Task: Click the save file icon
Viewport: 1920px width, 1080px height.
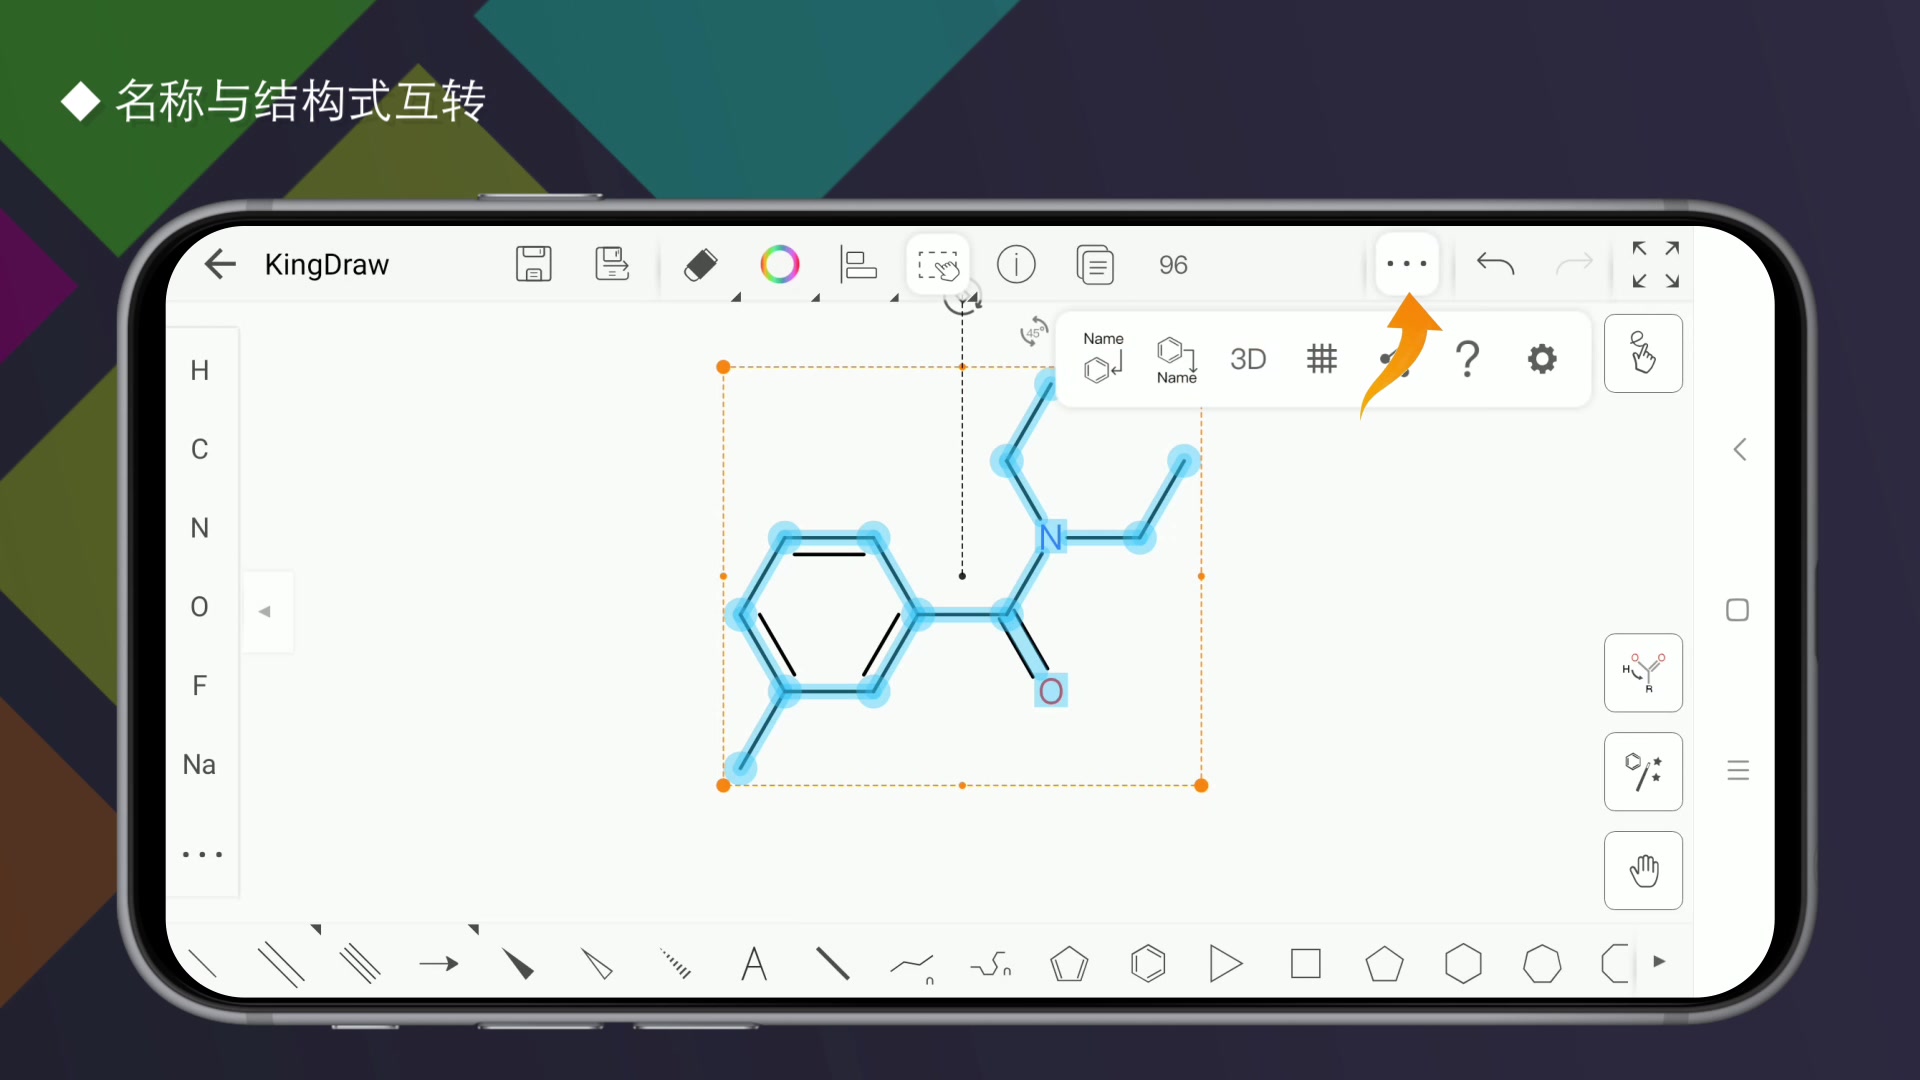Action: pos(533,265)
